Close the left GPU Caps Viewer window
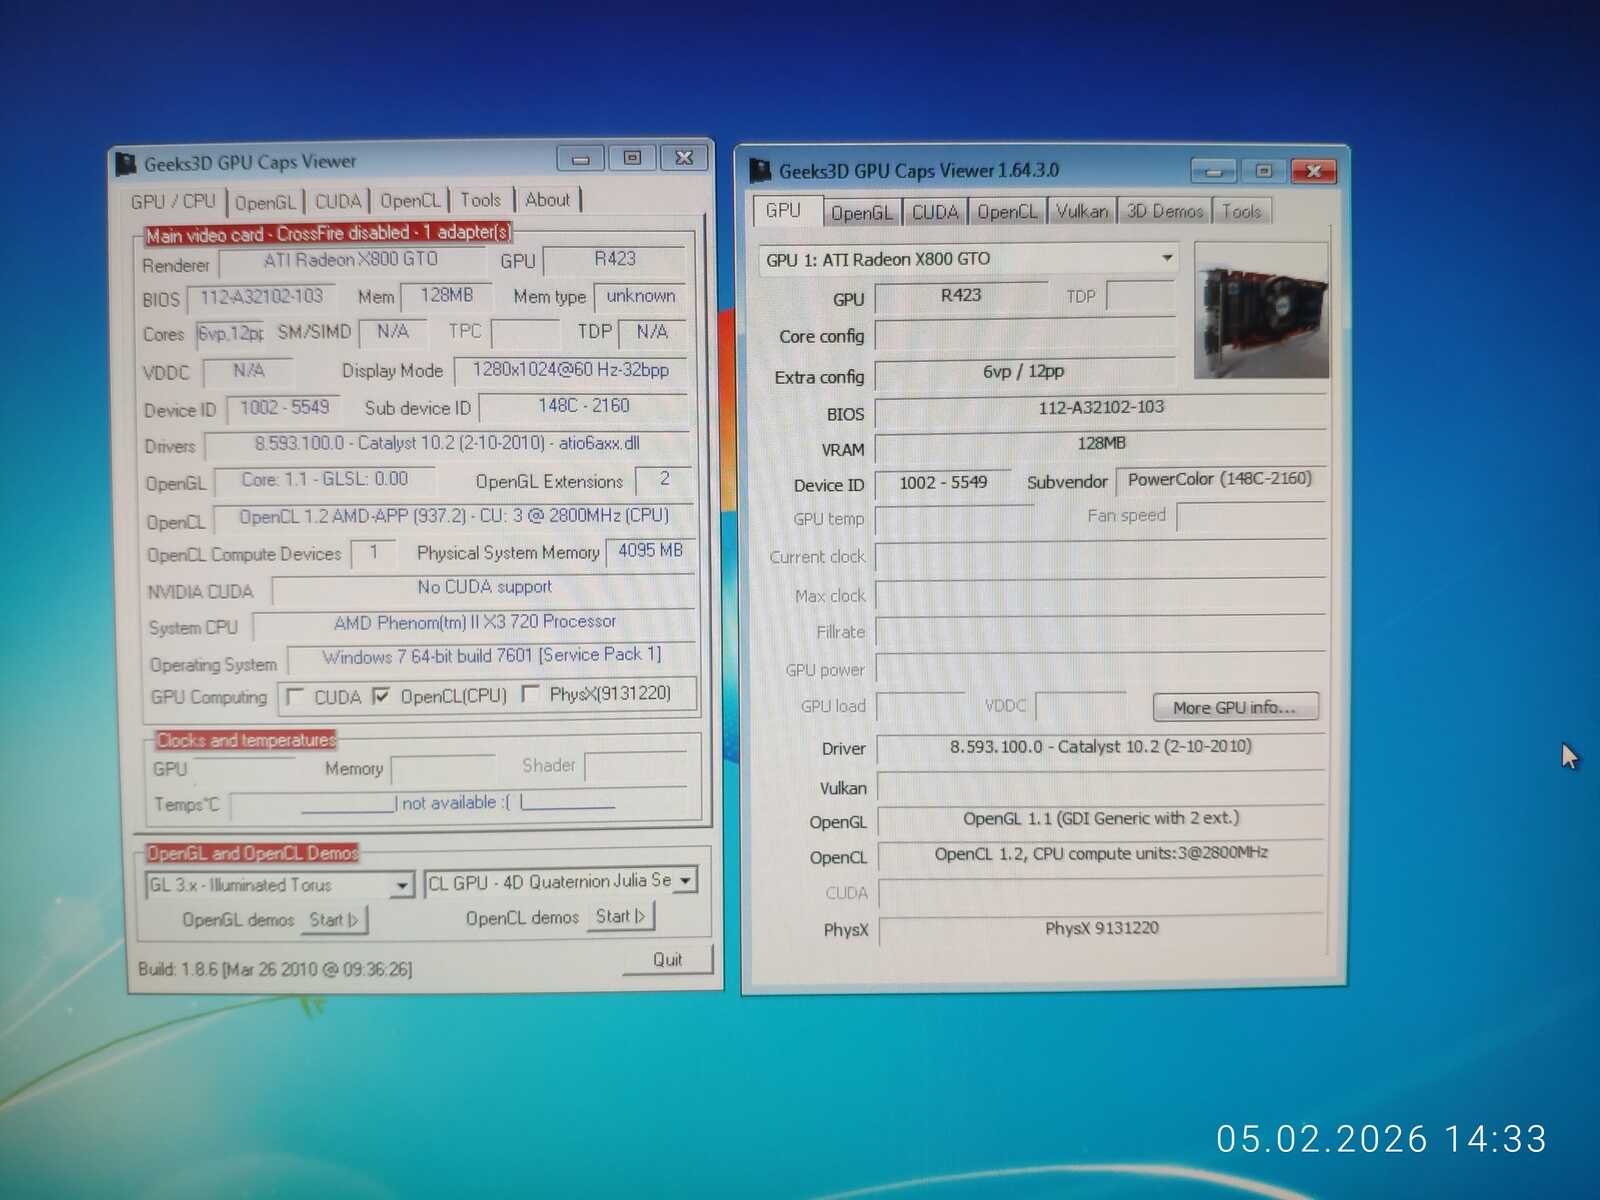1600x1200 pixels. point(684,158)
